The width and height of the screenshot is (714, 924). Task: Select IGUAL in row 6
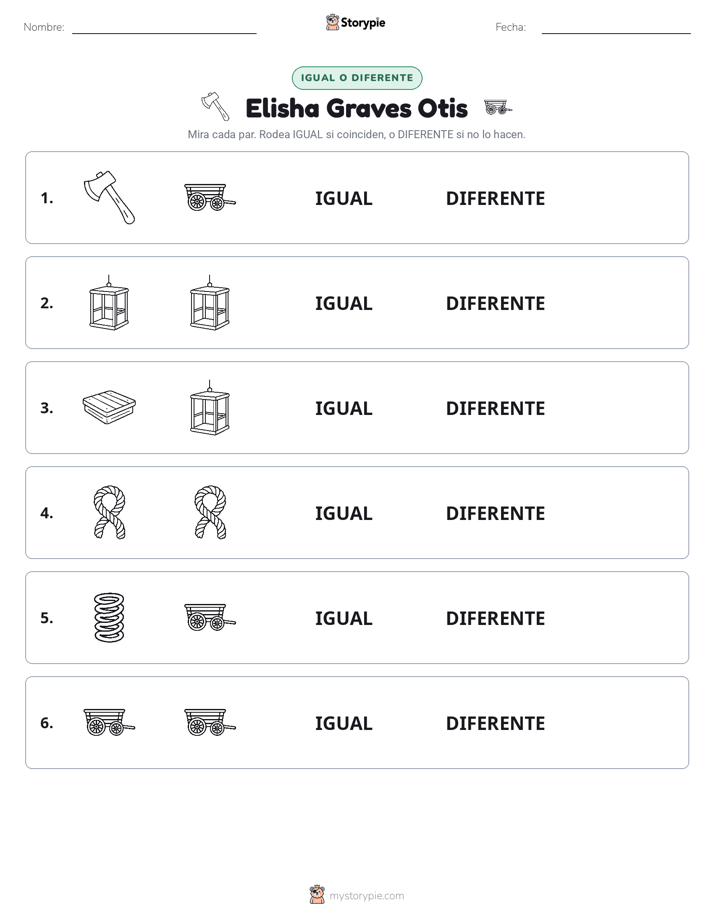(x=343, y=723)
